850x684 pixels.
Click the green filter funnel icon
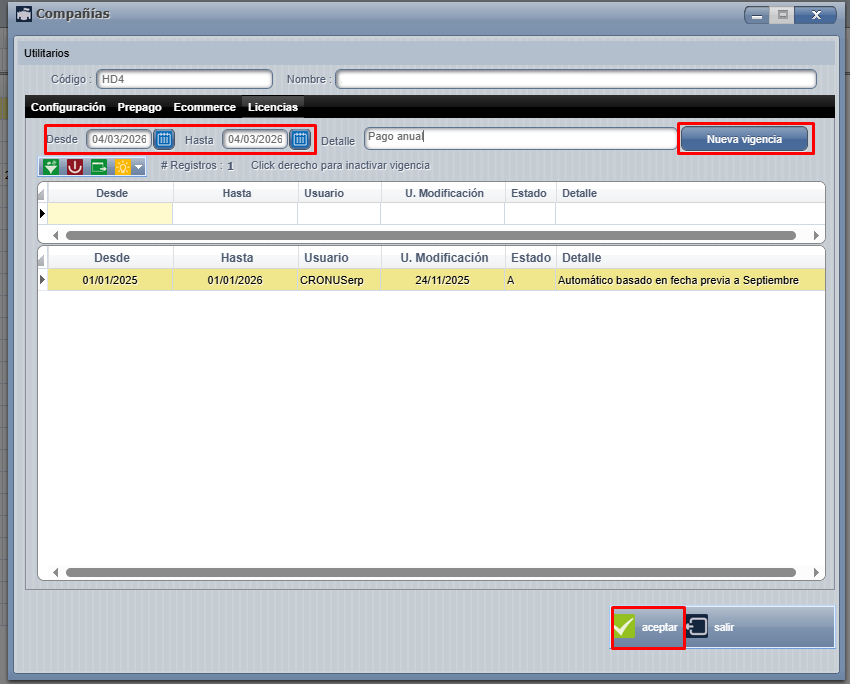[50, 167]
